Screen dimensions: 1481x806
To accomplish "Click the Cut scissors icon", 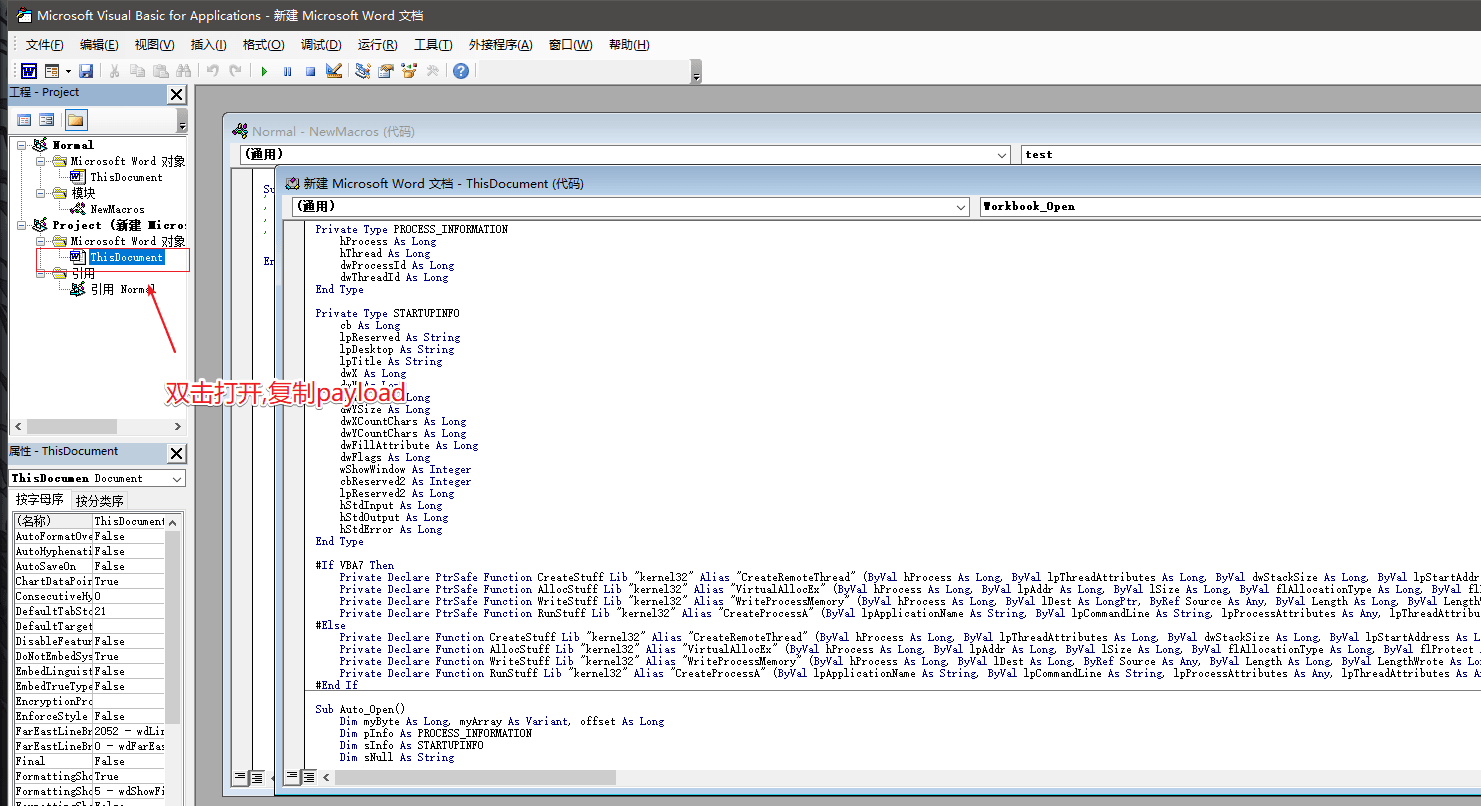I will pyautogui.click(x=114, y=71).
